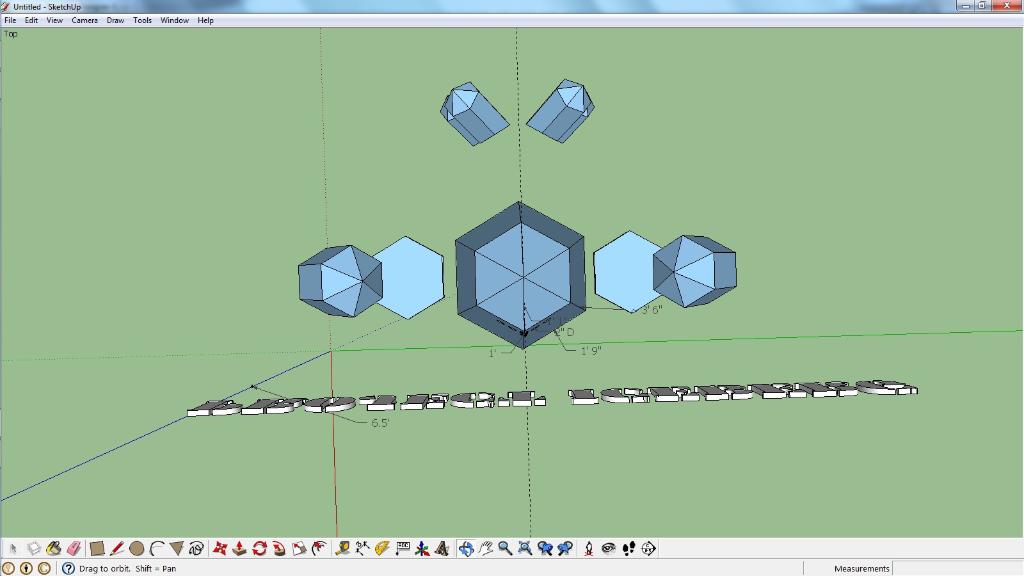The width and height of the screenshot is (1024, 576).
Task: Click the third round status bar icon
Action: click(x=44, y=568)
